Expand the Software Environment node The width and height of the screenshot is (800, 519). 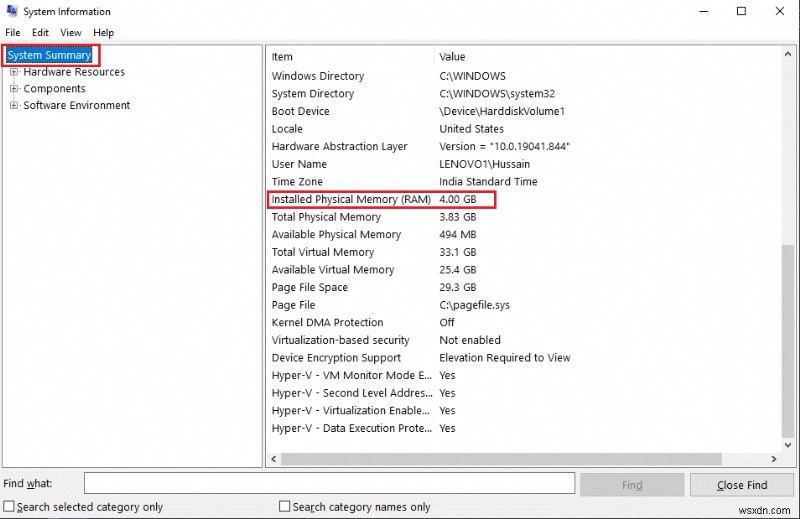[x=14, y=105]
